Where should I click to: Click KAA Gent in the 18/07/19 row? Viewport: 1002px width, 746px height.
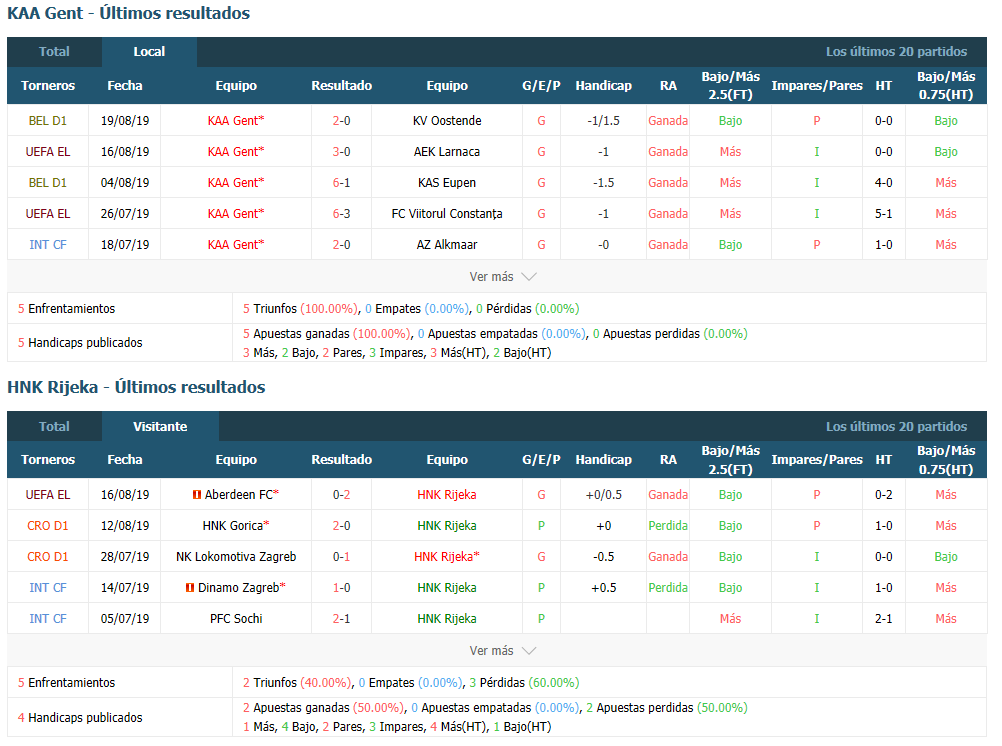click(236, 245)
